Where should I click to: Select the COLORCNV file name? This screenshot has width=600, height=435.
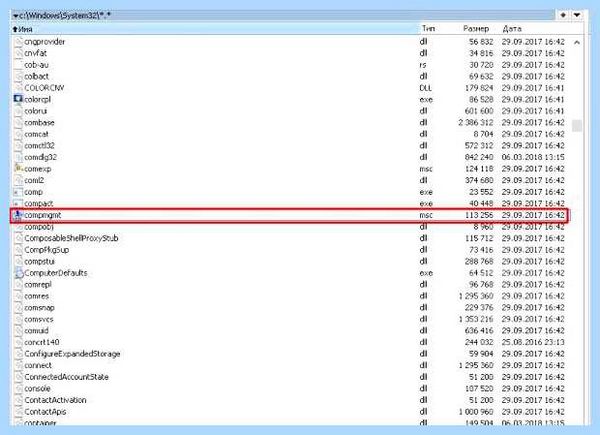[x=44, y=88]
